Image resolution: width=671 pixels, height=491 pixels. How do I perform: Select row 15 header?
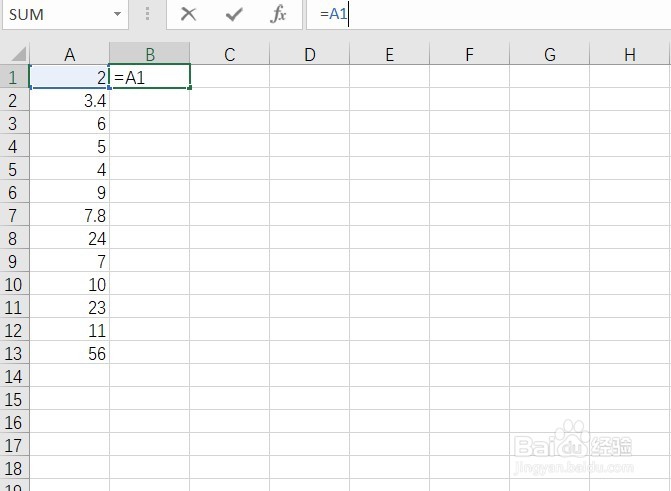click(14, 400)
